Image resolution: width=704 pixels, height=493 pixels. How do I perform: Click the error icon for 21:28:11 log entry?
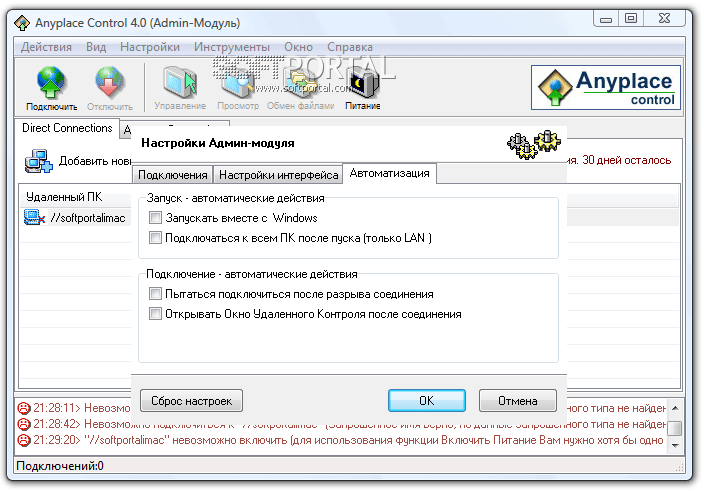23,408
